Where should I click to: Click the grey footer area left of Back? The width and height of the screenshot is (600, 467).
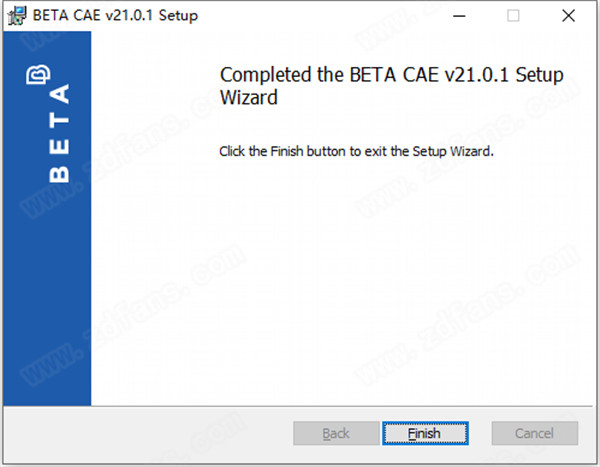[147, 433]
